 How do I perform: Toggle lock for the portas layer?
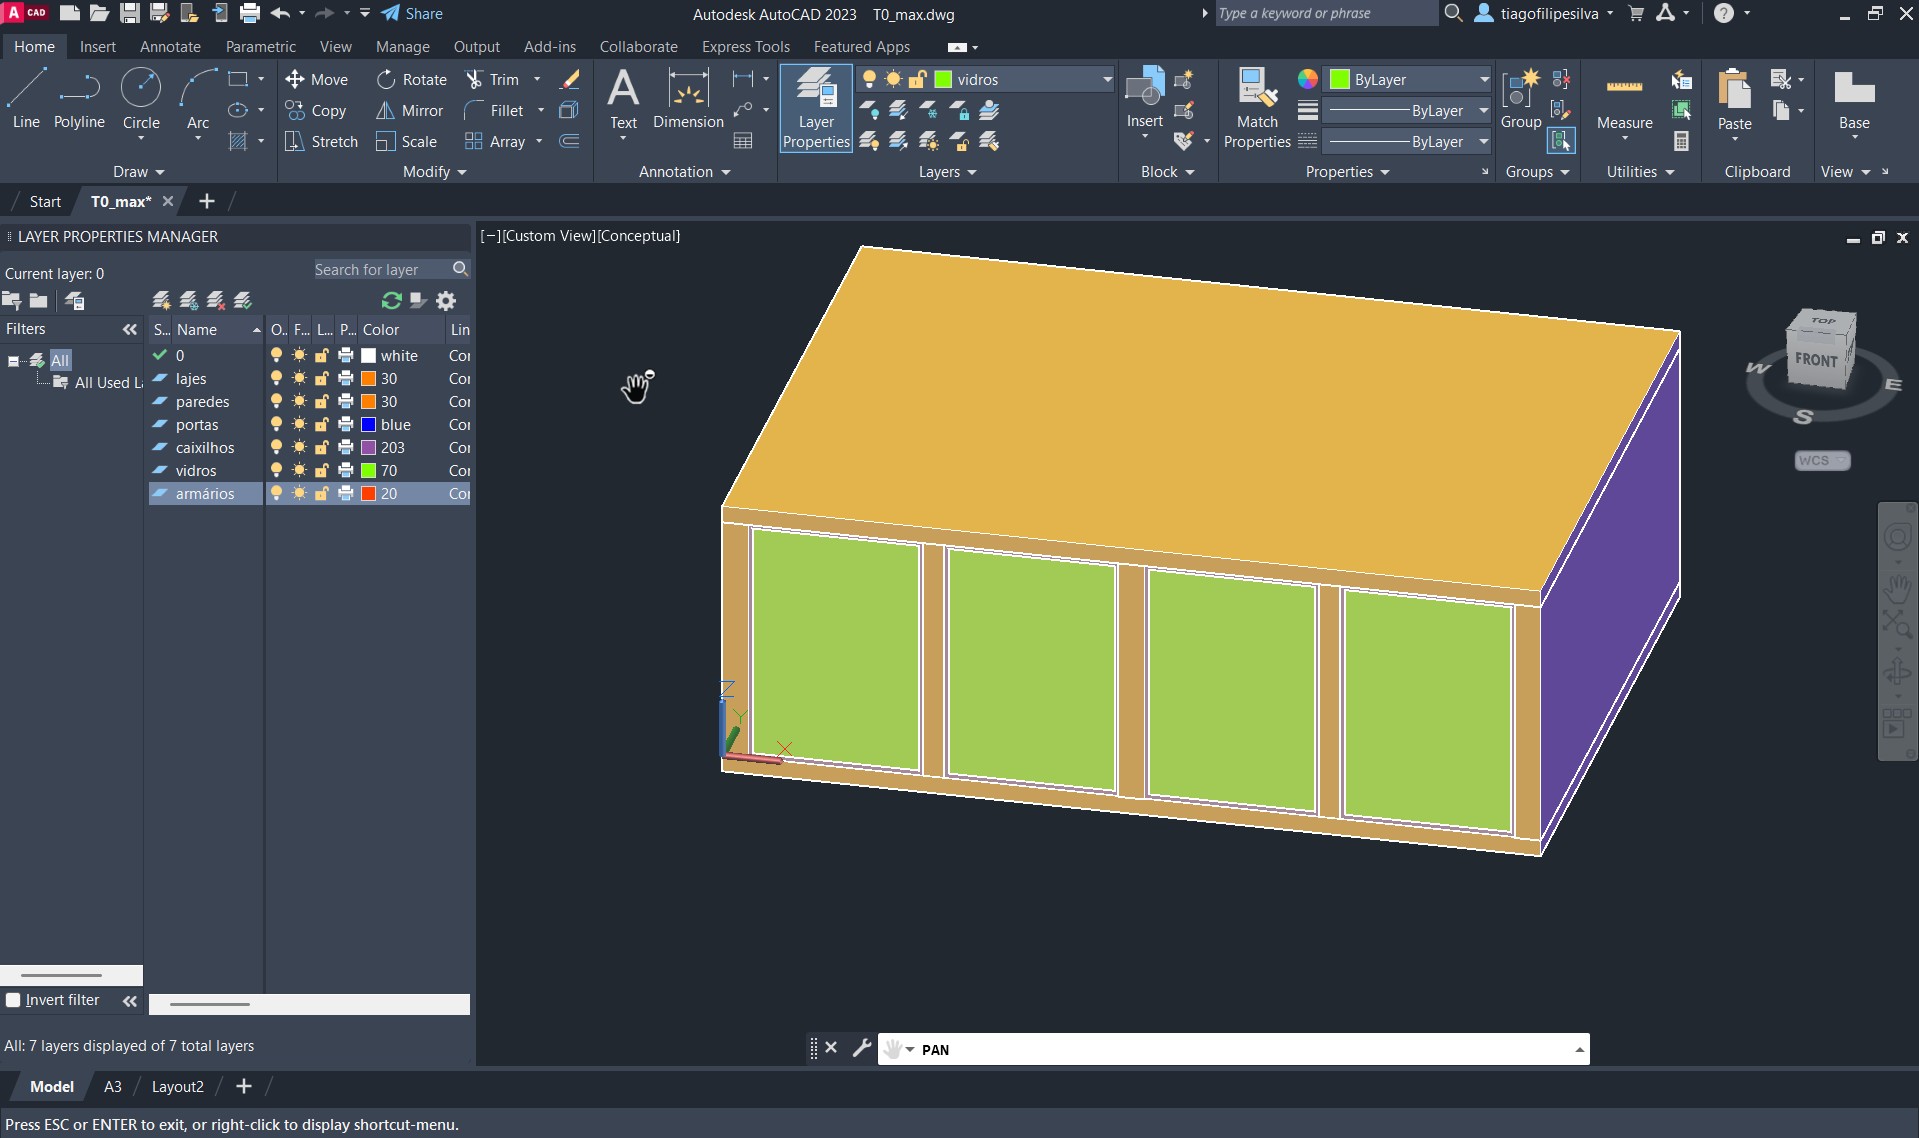(322, 425)
